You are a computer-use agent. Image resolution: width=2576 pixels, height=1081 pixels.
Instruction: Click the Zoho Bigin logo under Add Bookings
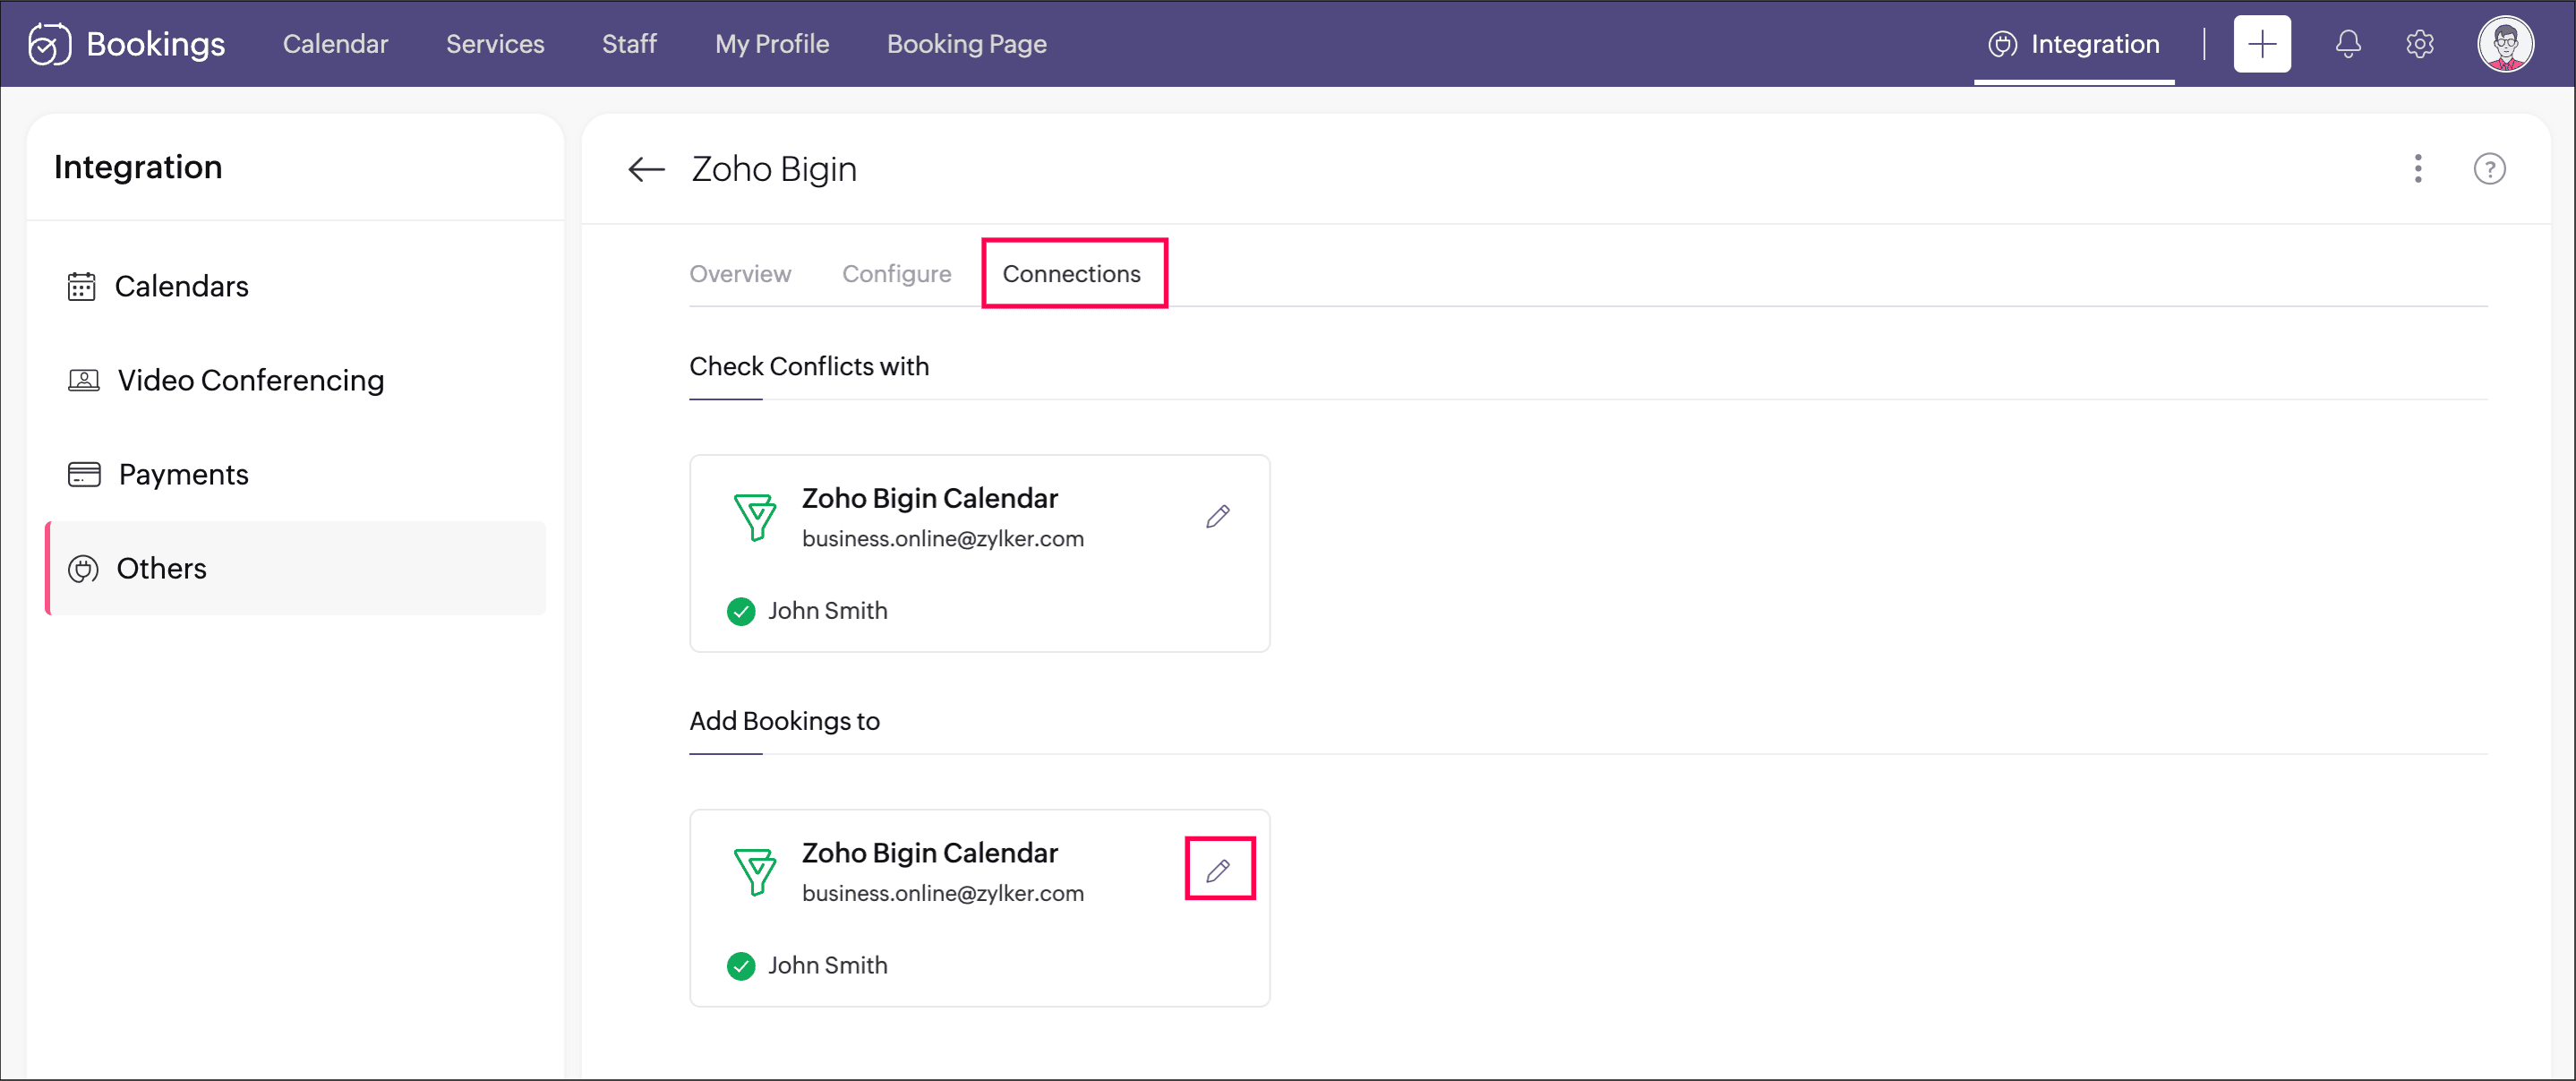(x=755, y=872)
